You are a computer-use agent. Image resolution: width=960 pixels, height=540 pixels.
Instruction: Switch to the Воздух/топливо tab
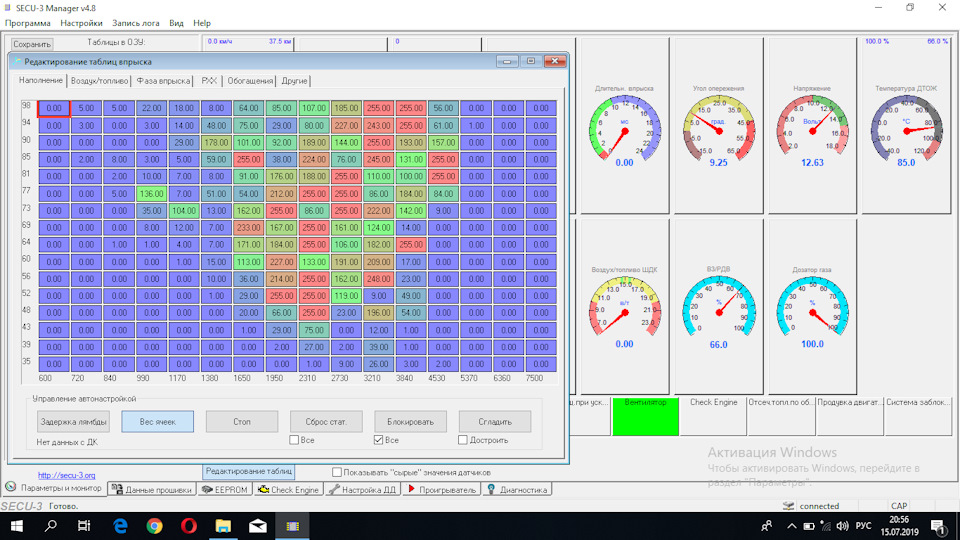99,81
